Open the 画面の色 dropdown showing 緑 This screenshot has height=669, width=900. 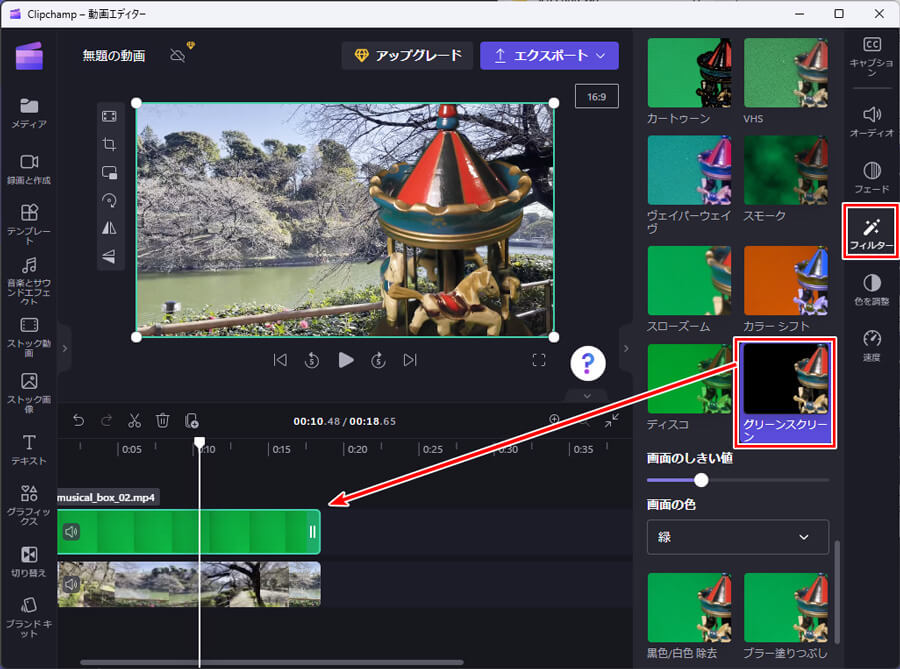(737, 537)
